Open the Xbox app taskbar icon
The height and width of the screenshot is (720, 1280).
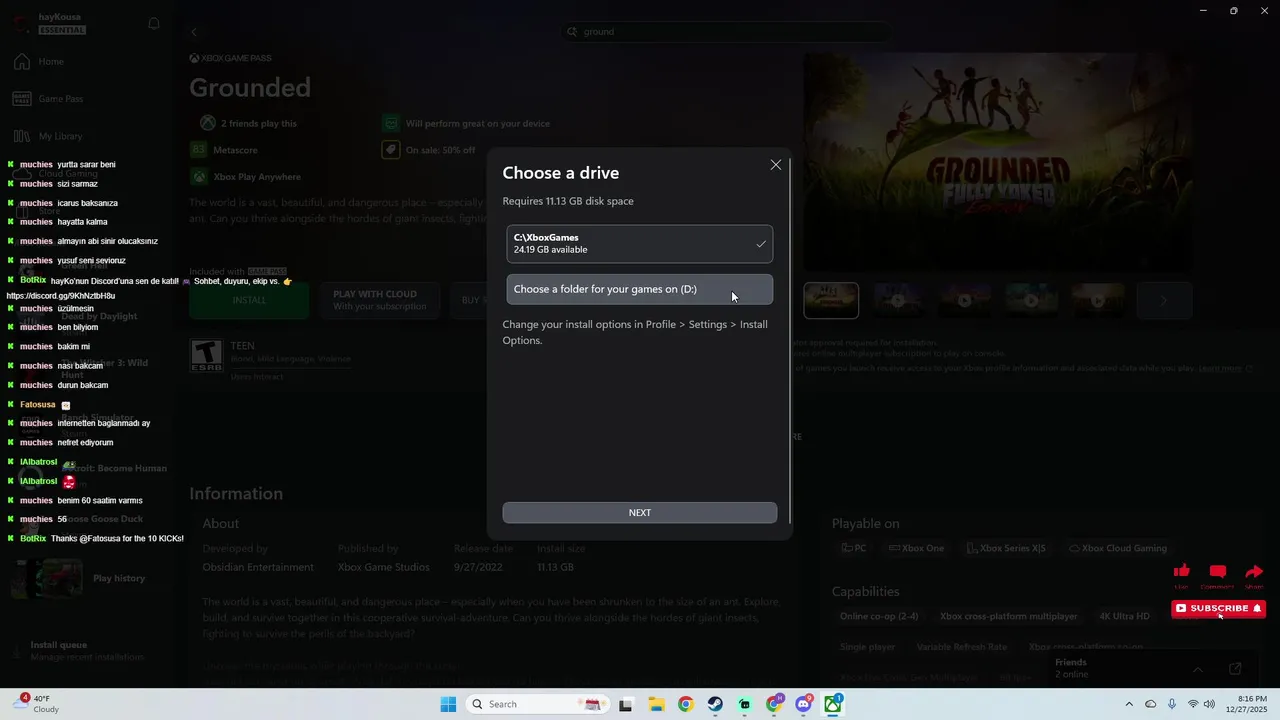click(833, 704)
